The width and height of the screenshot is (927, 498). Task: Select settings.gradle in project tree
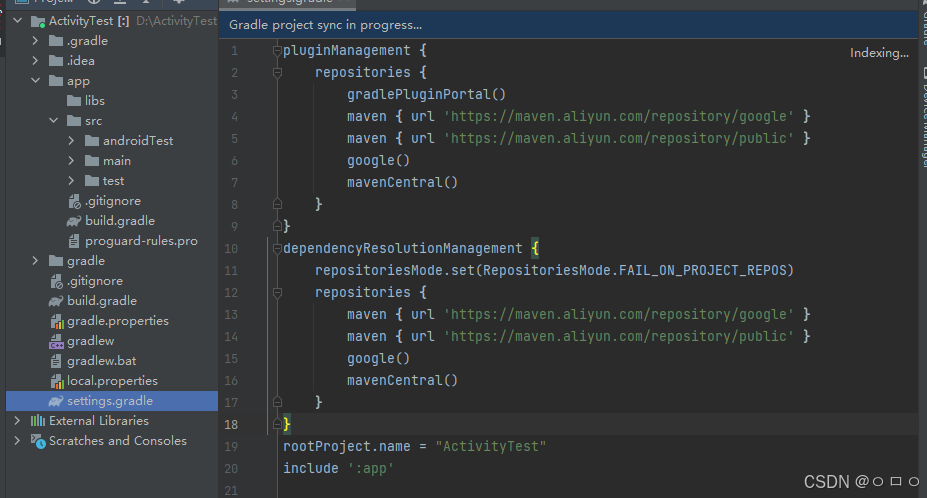click(x=112, y=401)
